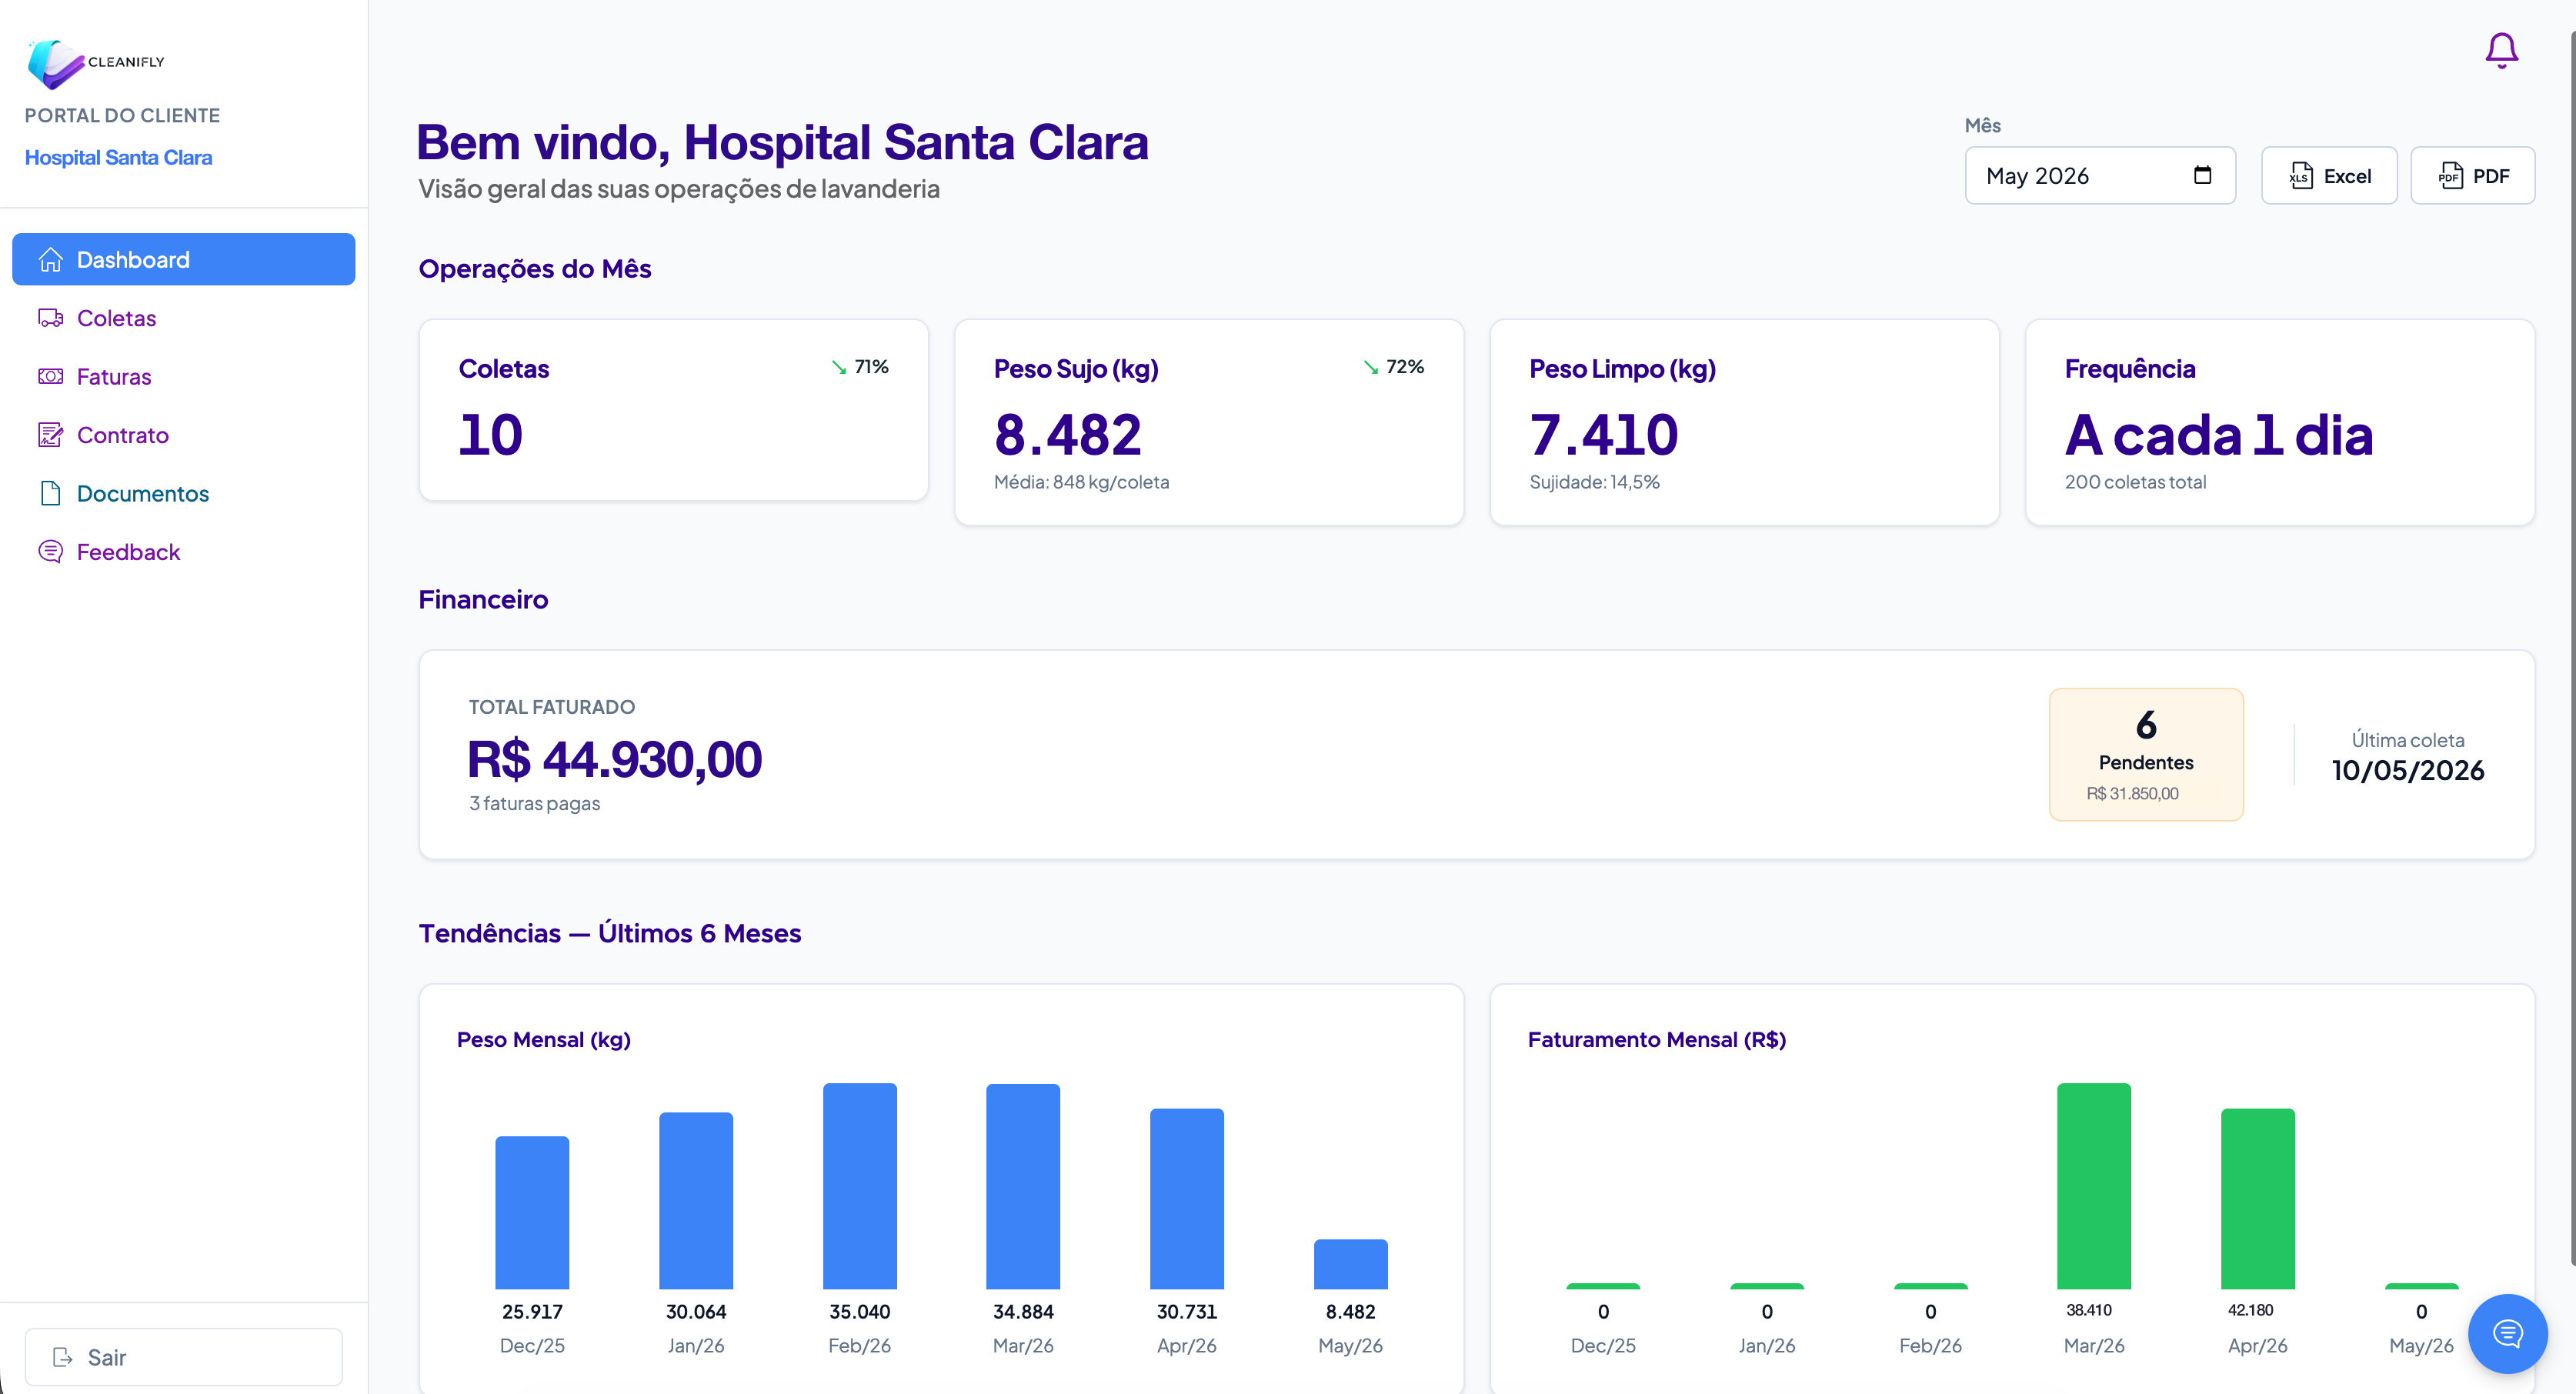Click the Apr/26 green revenue bar
The image size is (2576, 1394).
pos(2258,1198)
